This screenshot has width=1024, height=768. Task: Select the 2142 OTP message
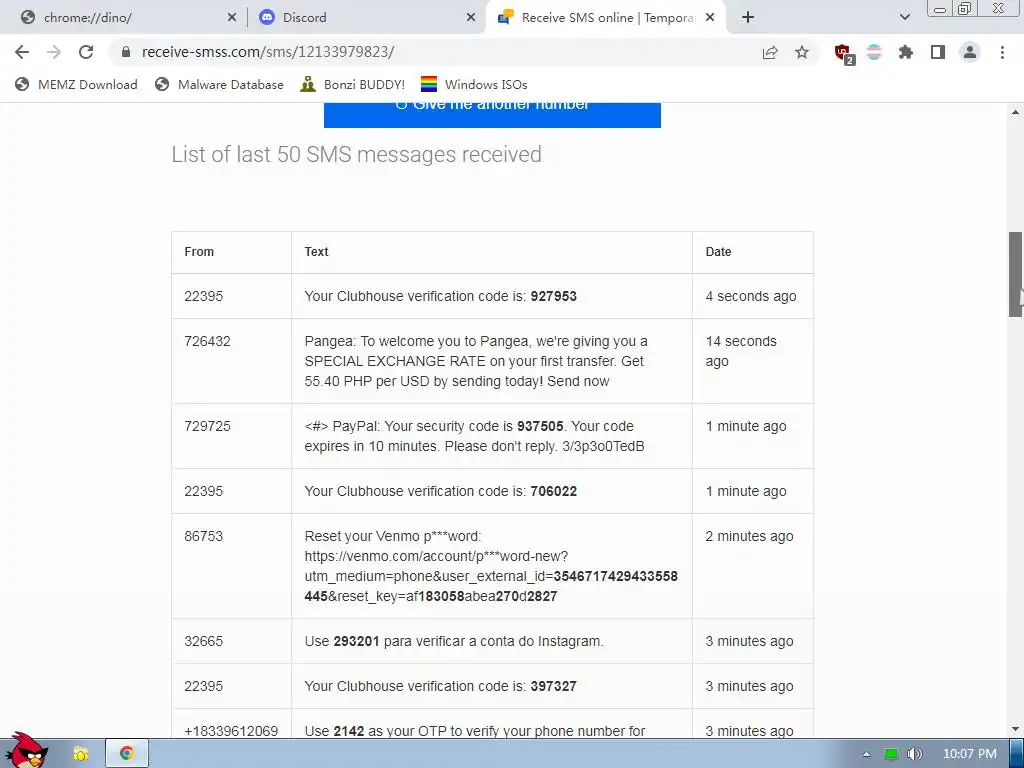coord(475,731)
